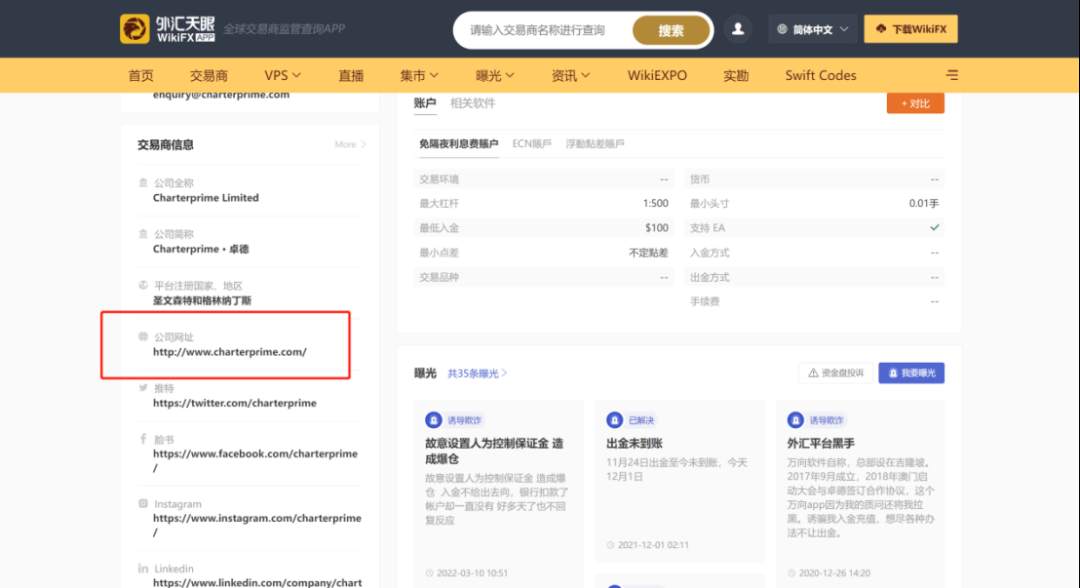Image resolution: width=1080 pixels, height=588 pixels.
Task: Click the orange +对比 button
Action: 915,103
